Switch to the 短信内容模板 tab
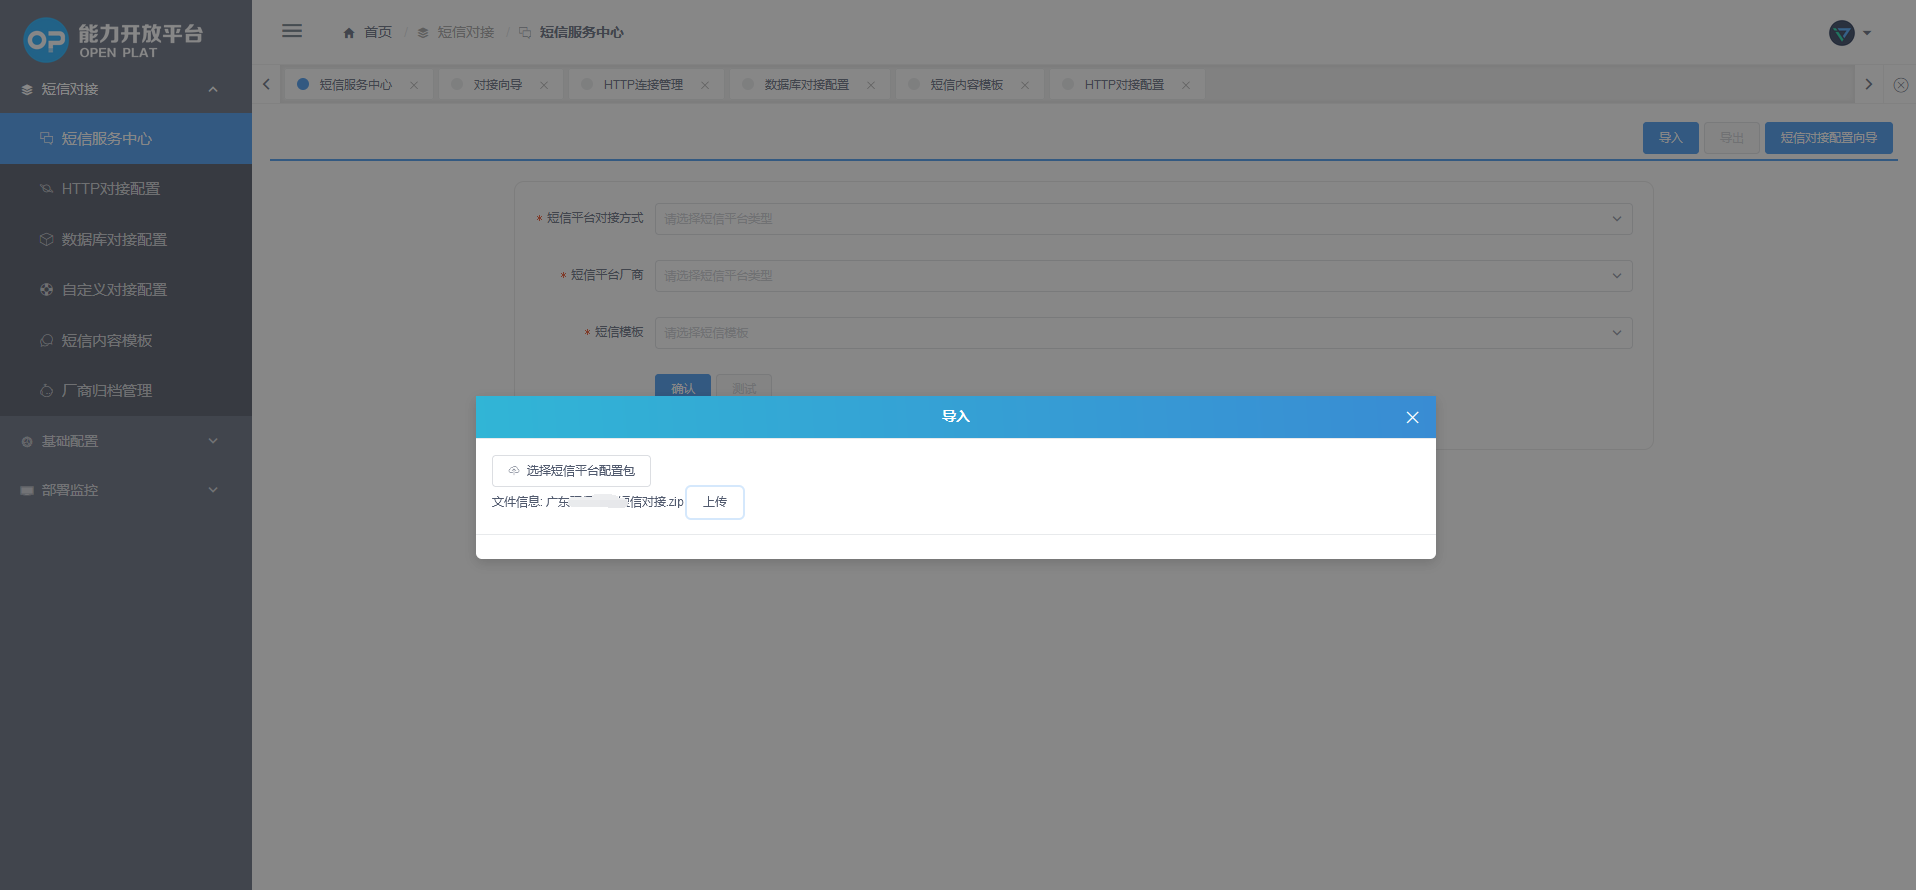The width and height of the screenshot is (1916, 890). tap(970, 85)
